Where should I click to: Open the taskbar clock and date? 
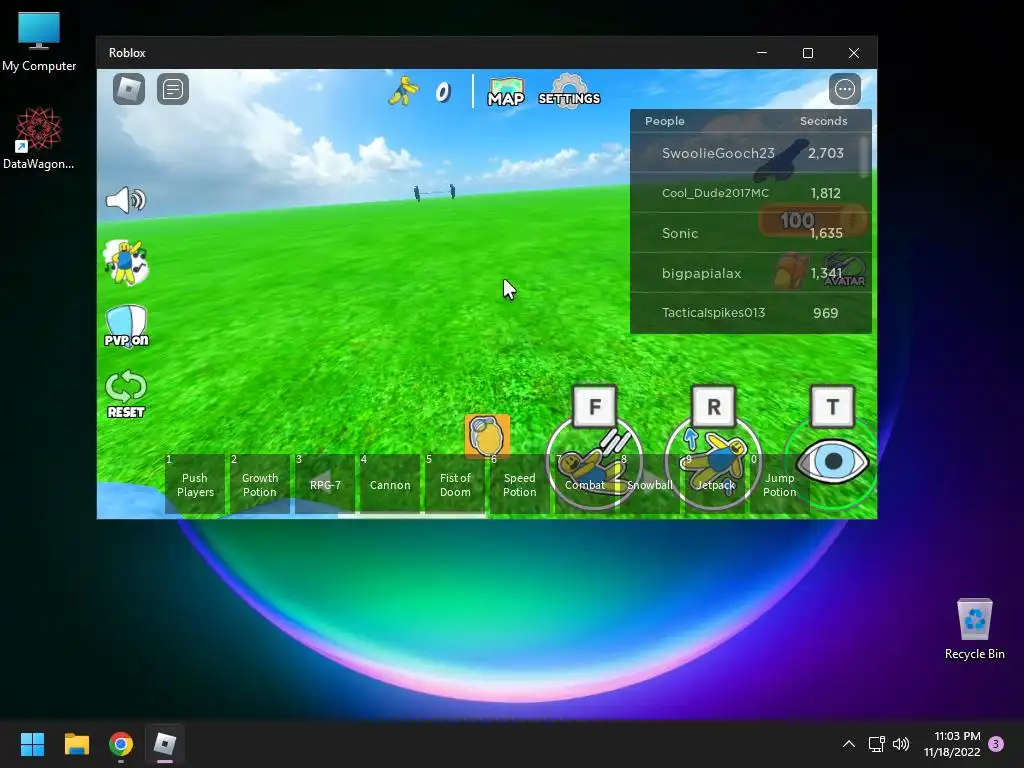pos(952,744)
